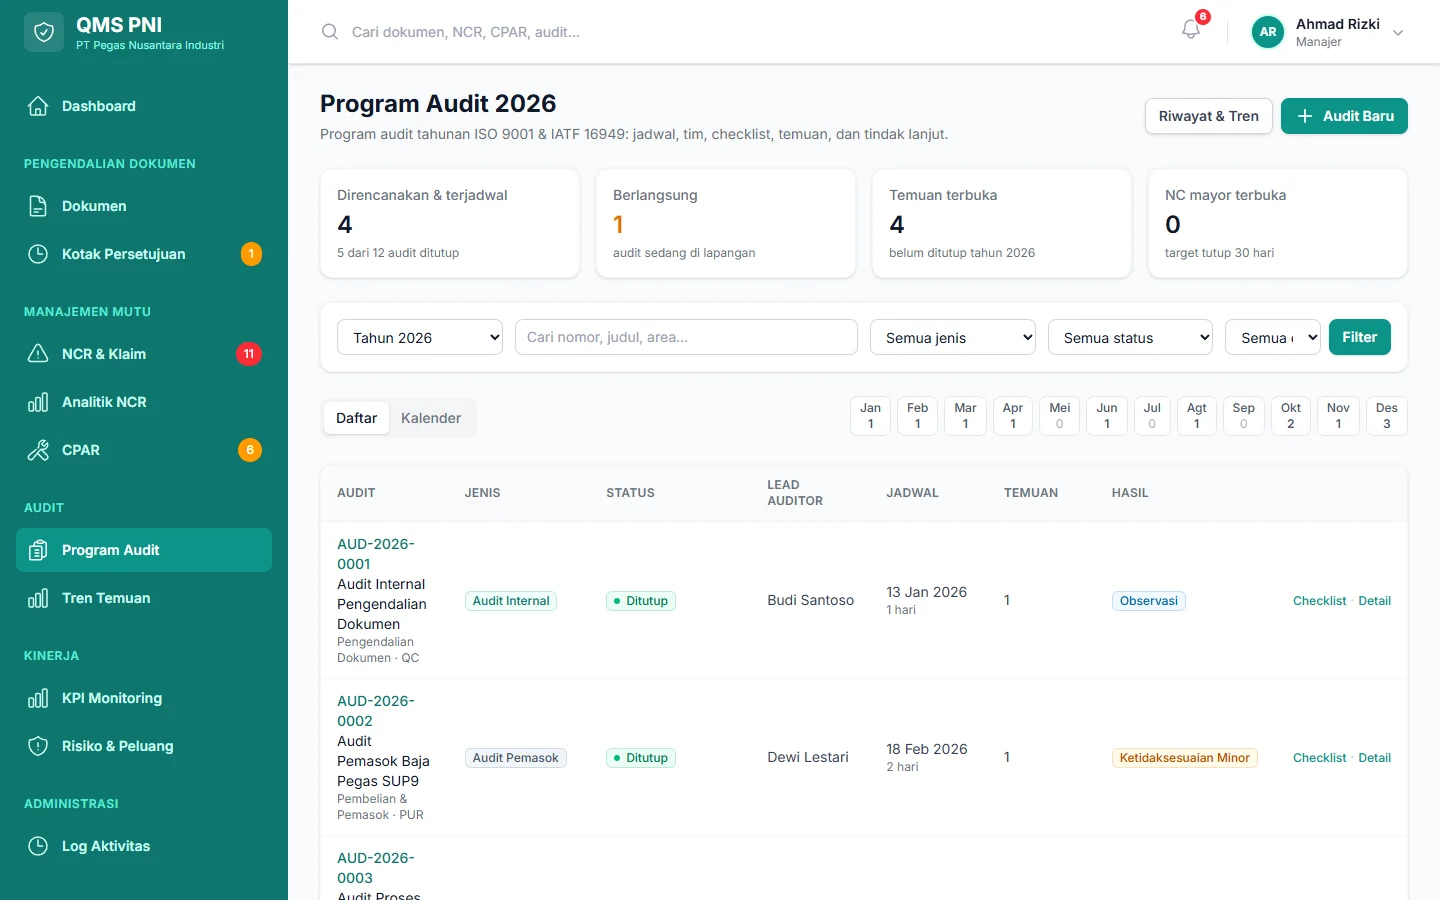Open Detail for AUD-2026-0002
This screenshot has height=900, width=1440.
(1374, 758)
